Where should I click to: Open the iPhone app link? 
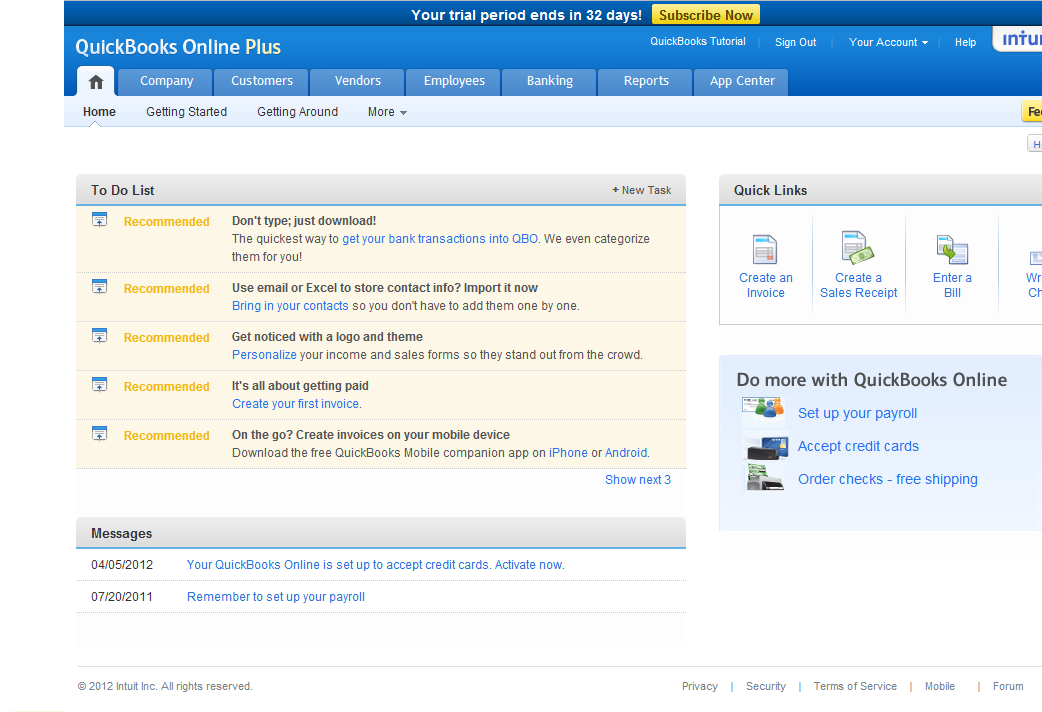point(568,453)
